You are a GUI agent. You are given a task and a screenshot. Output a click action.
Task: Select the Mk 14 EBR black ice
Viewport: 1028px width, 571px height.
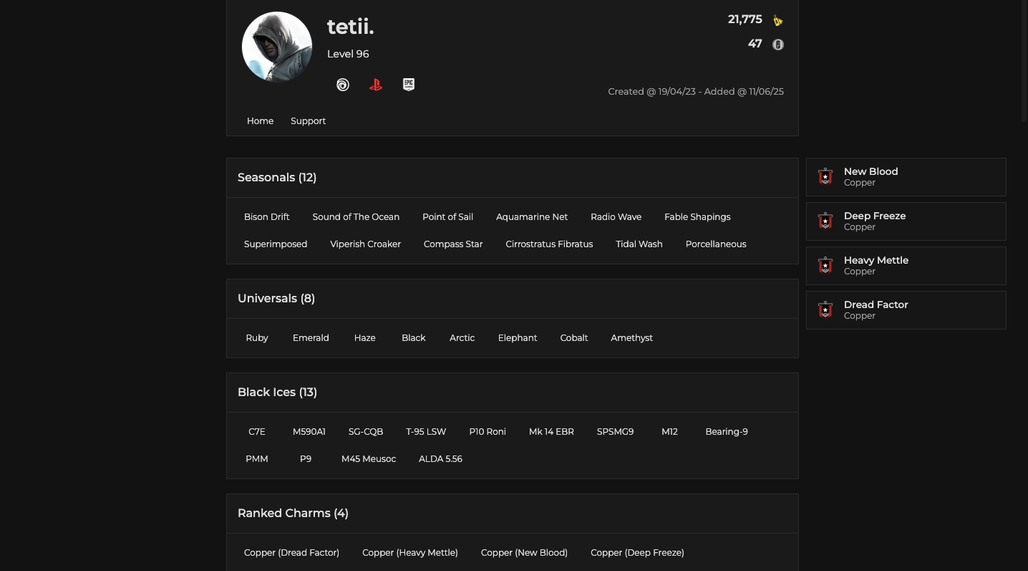tap(551, 431)
